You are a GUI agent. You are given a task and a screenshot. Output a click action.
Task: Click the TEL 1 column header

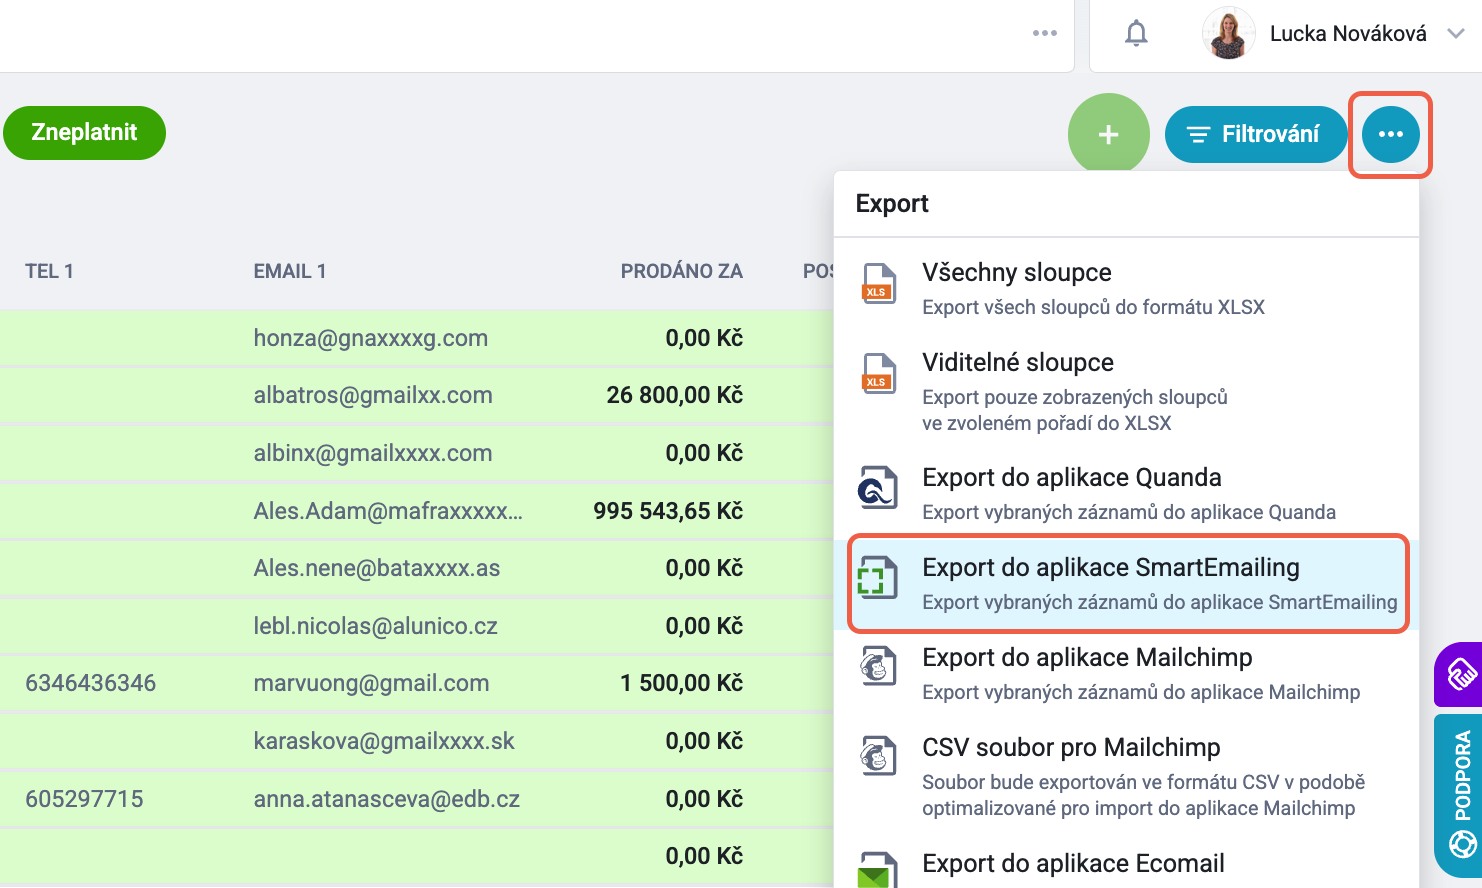click(49, 271)
